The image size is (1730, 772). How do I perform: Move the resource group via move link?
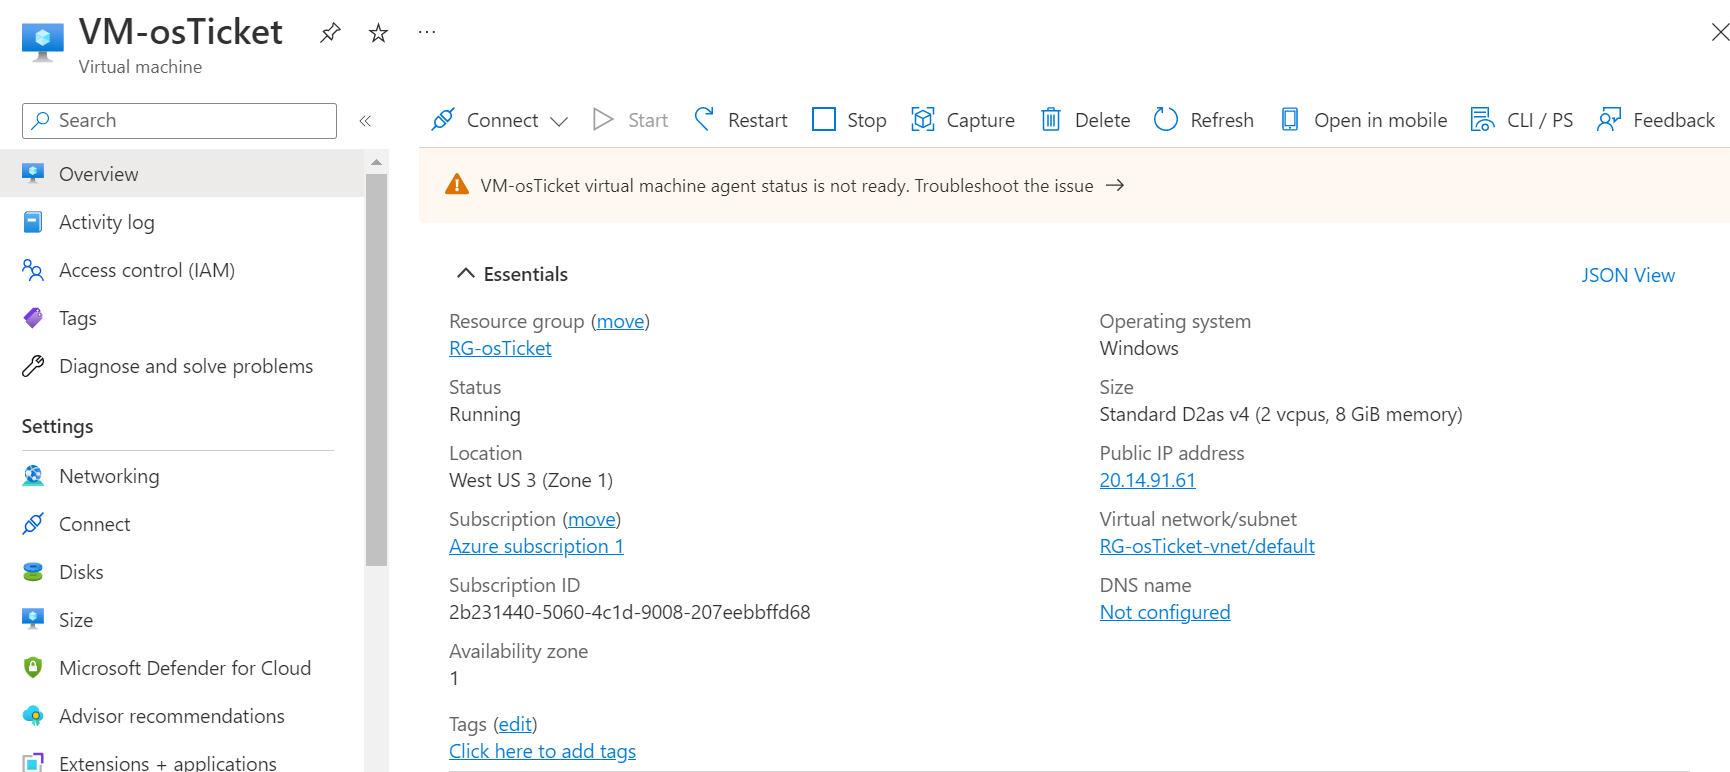[x=621, y=321]
